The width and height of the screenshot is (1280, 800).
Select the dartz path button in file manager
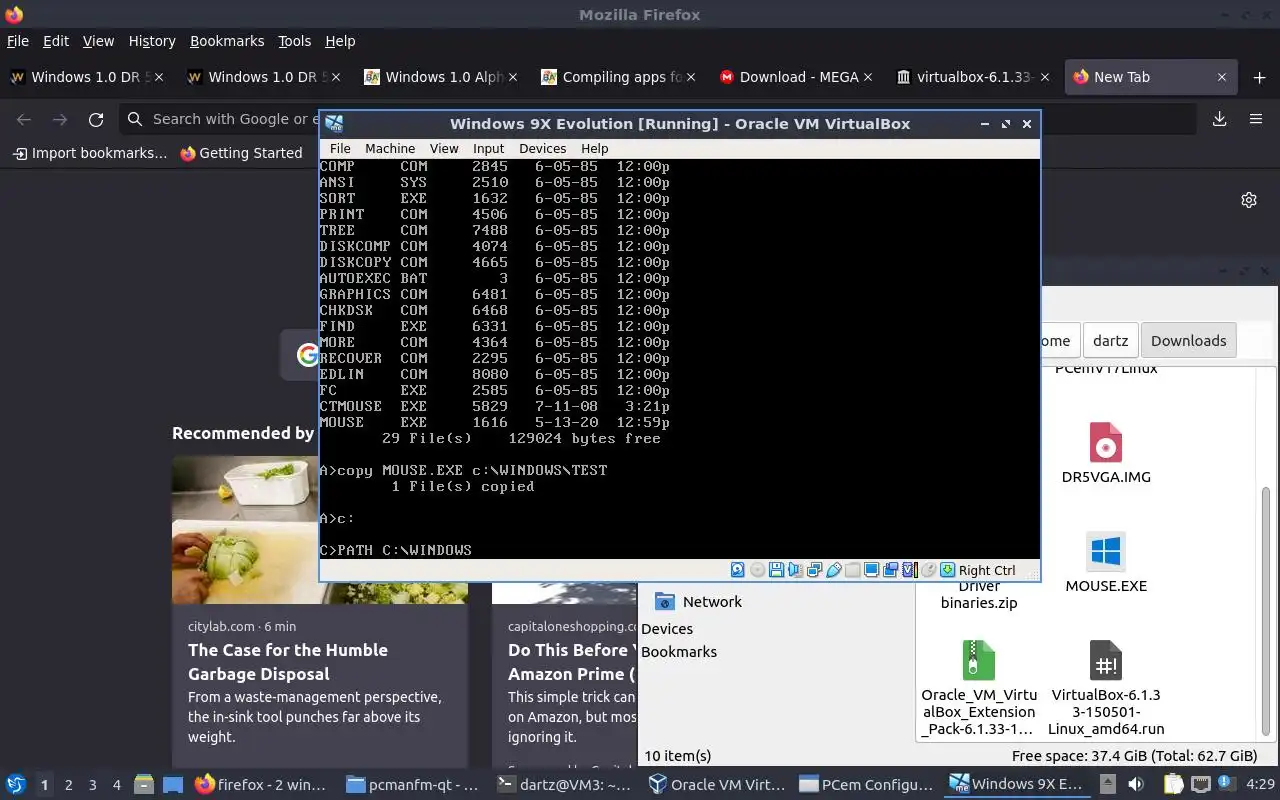click(1110, 340)
